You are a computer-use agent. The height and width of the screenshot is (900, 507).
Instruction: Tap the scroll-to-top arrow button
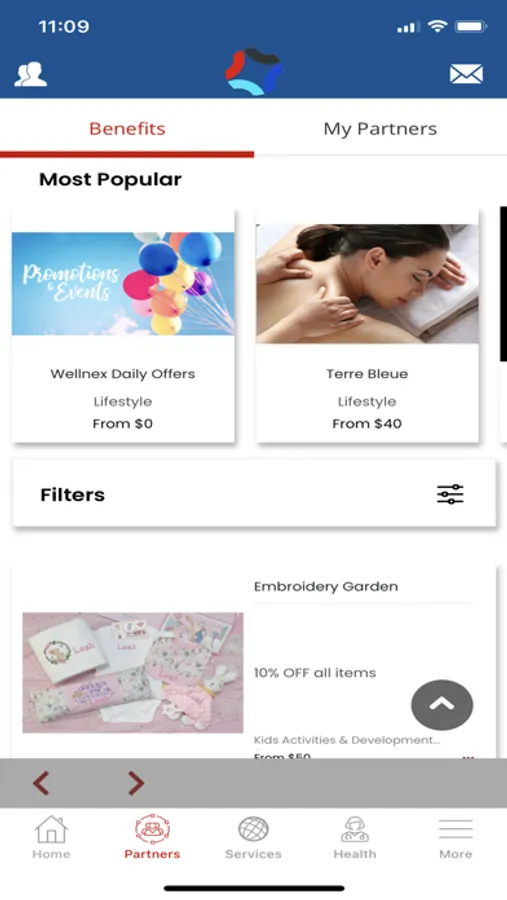click(442, 705)
